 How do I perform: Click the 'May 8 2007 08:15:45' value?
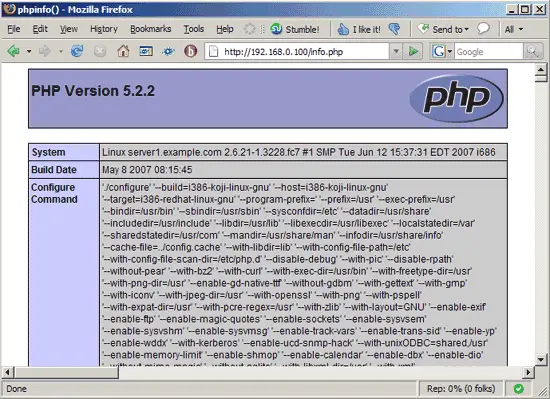[147, 170]
